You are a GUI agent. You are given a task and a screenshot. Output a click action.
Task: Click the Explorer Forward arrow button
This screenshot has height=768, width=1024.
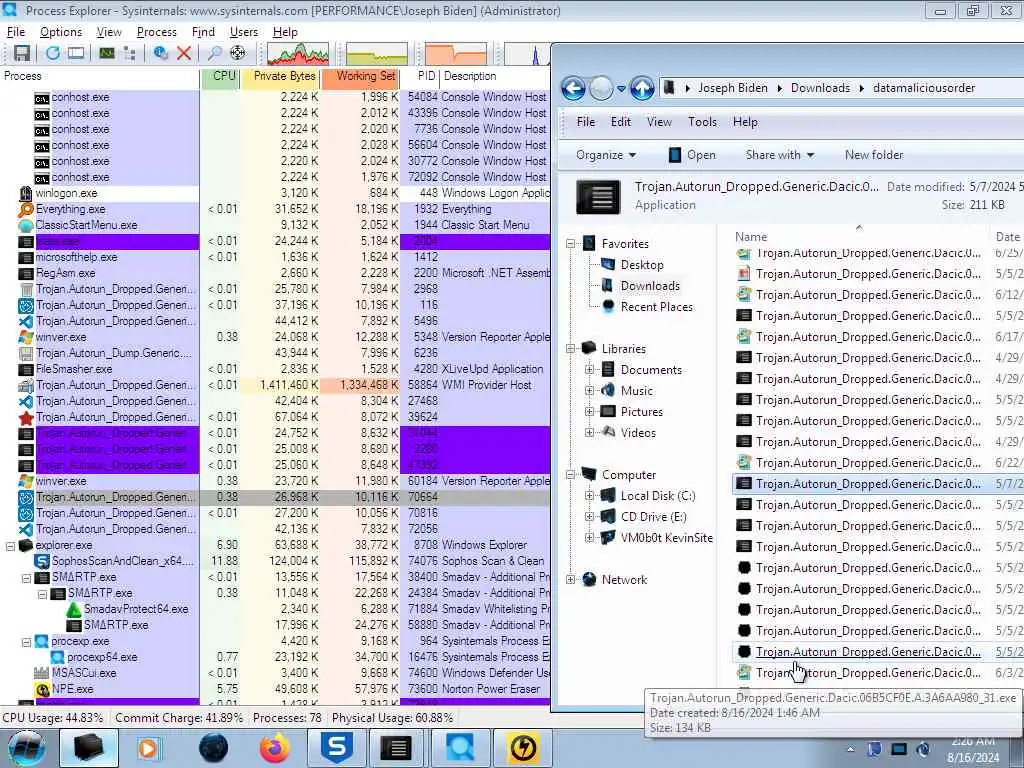(x=601, y=88)
